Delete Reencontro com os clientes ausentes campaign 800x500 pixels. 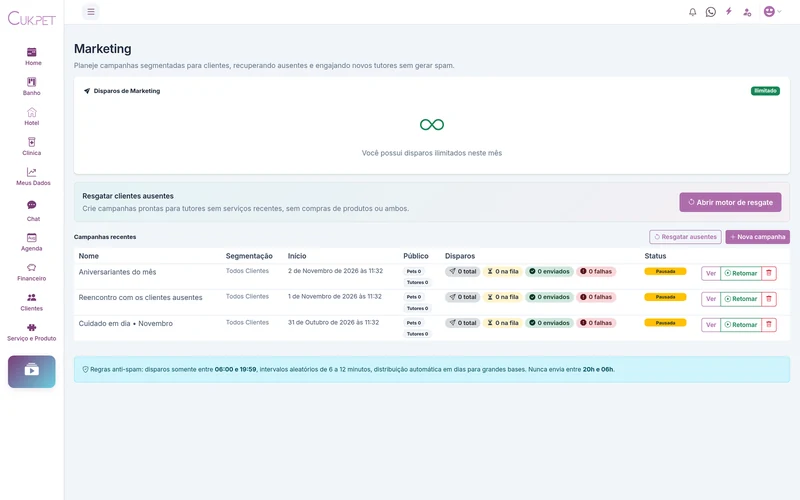pos(769,299)
